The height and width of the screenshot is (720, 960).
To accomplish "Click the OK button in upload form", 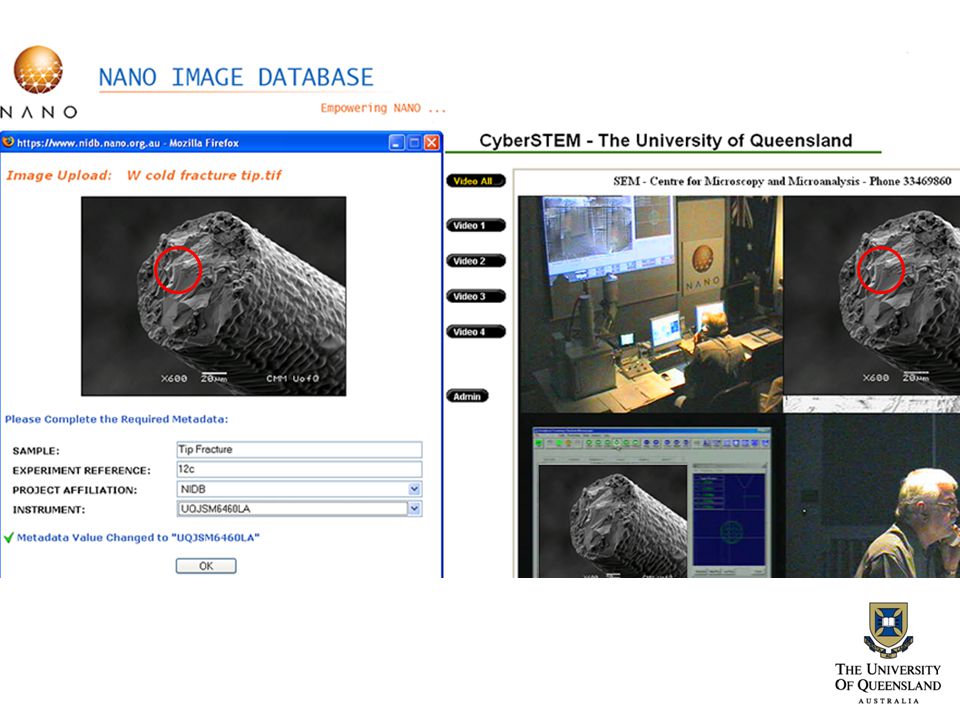I will [206, 566].
